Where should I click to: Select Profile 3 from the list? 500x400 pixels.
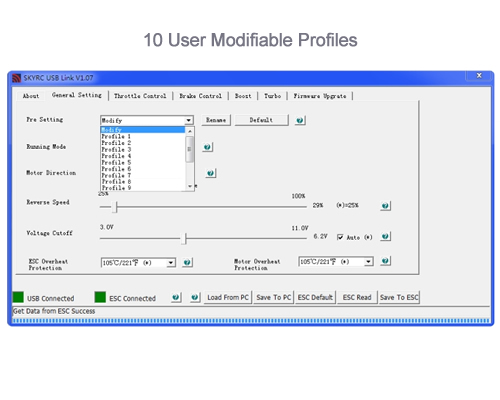tap(143, 149)
